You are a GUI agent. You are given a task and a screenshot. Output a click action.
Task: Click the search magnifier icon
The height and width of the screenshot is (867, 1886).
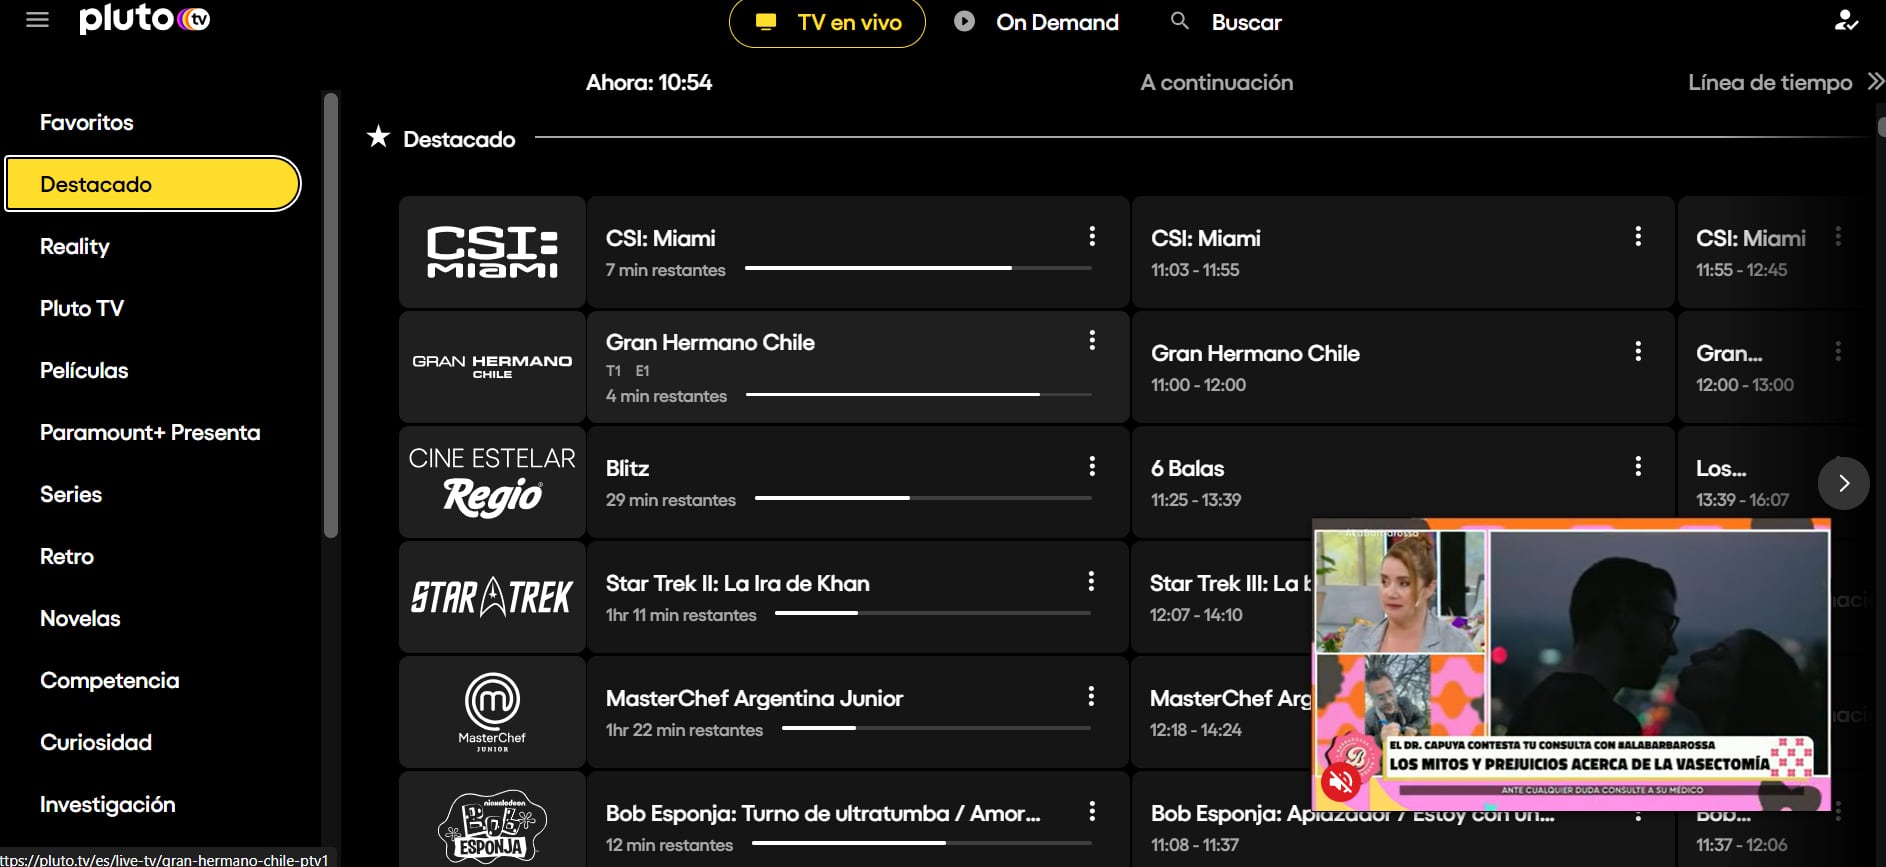[1180, 21]
